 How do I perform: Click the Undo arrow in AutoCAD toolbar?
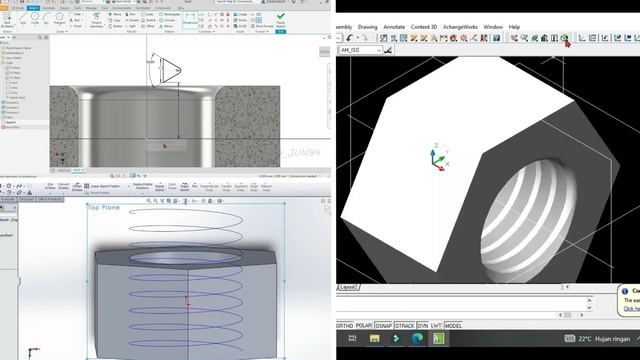pyautogui.click(x=350, y=38)
